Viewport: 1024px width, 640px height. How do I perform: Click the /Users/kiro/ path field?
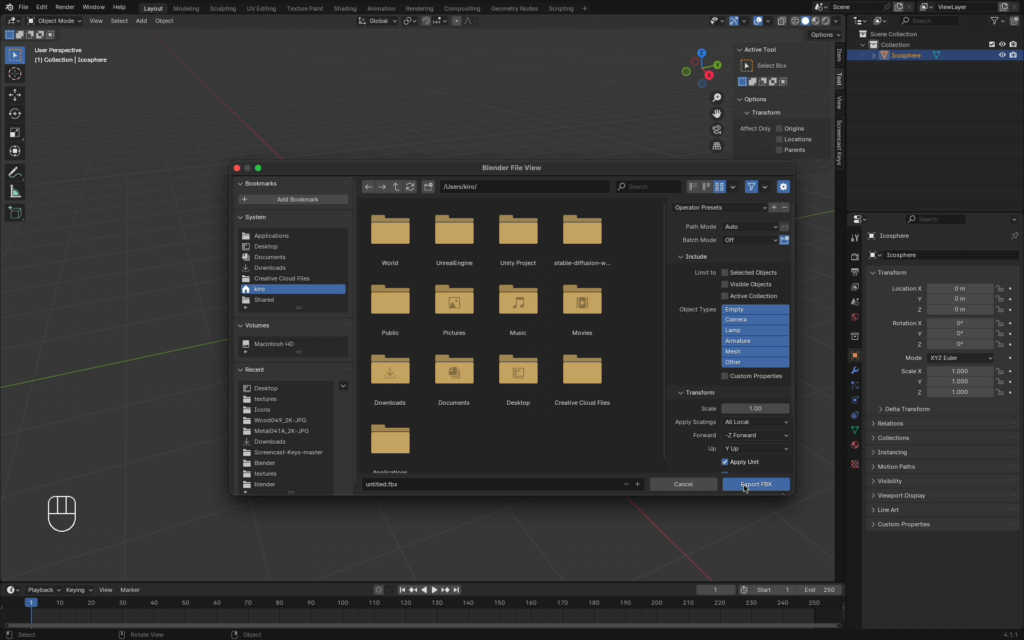(x=524, y=187)
